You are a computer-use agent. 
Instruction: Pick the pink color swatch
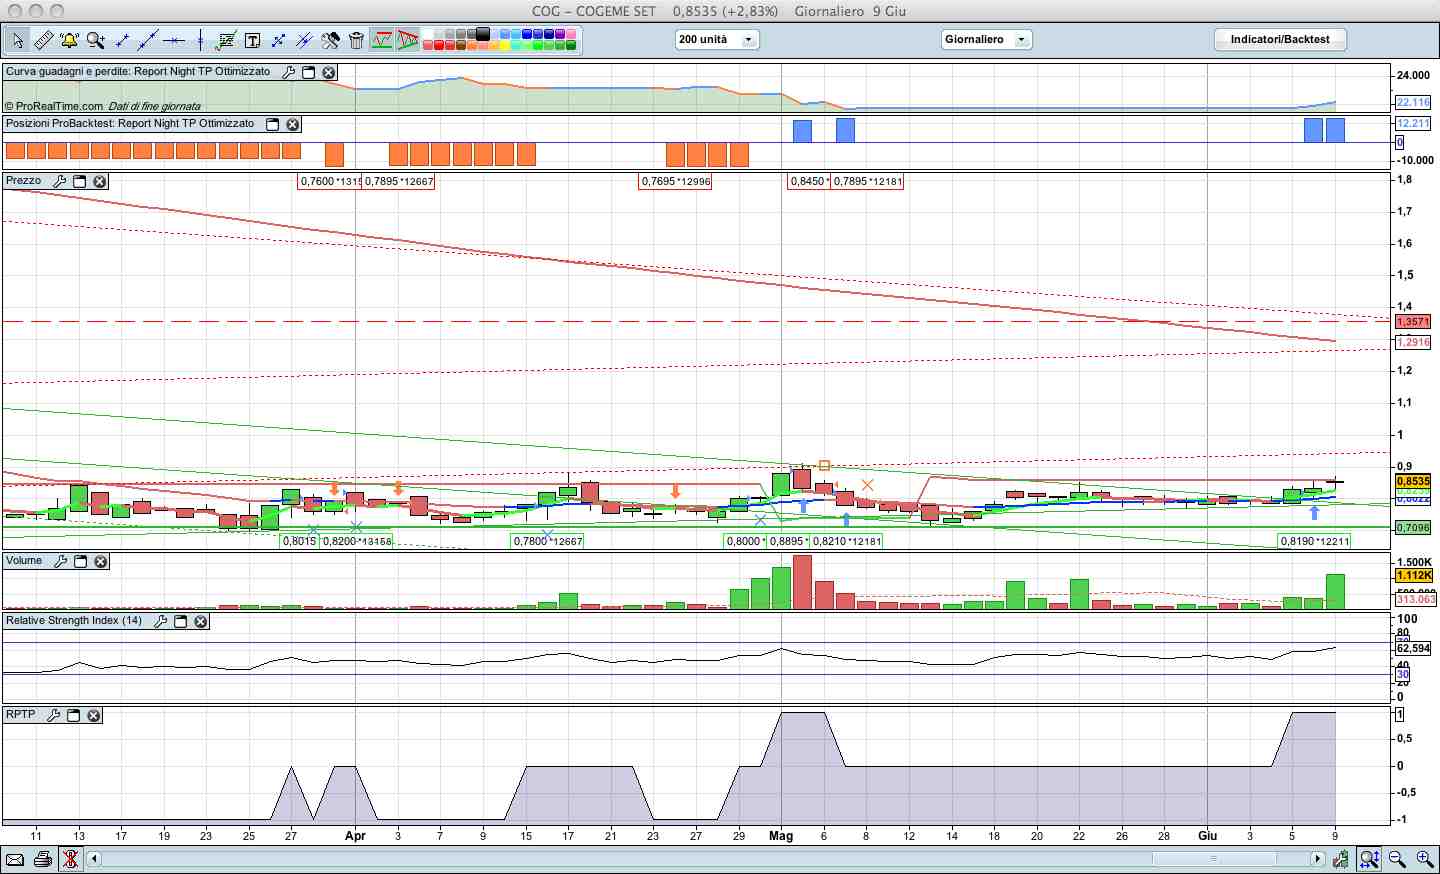(571, 33)
